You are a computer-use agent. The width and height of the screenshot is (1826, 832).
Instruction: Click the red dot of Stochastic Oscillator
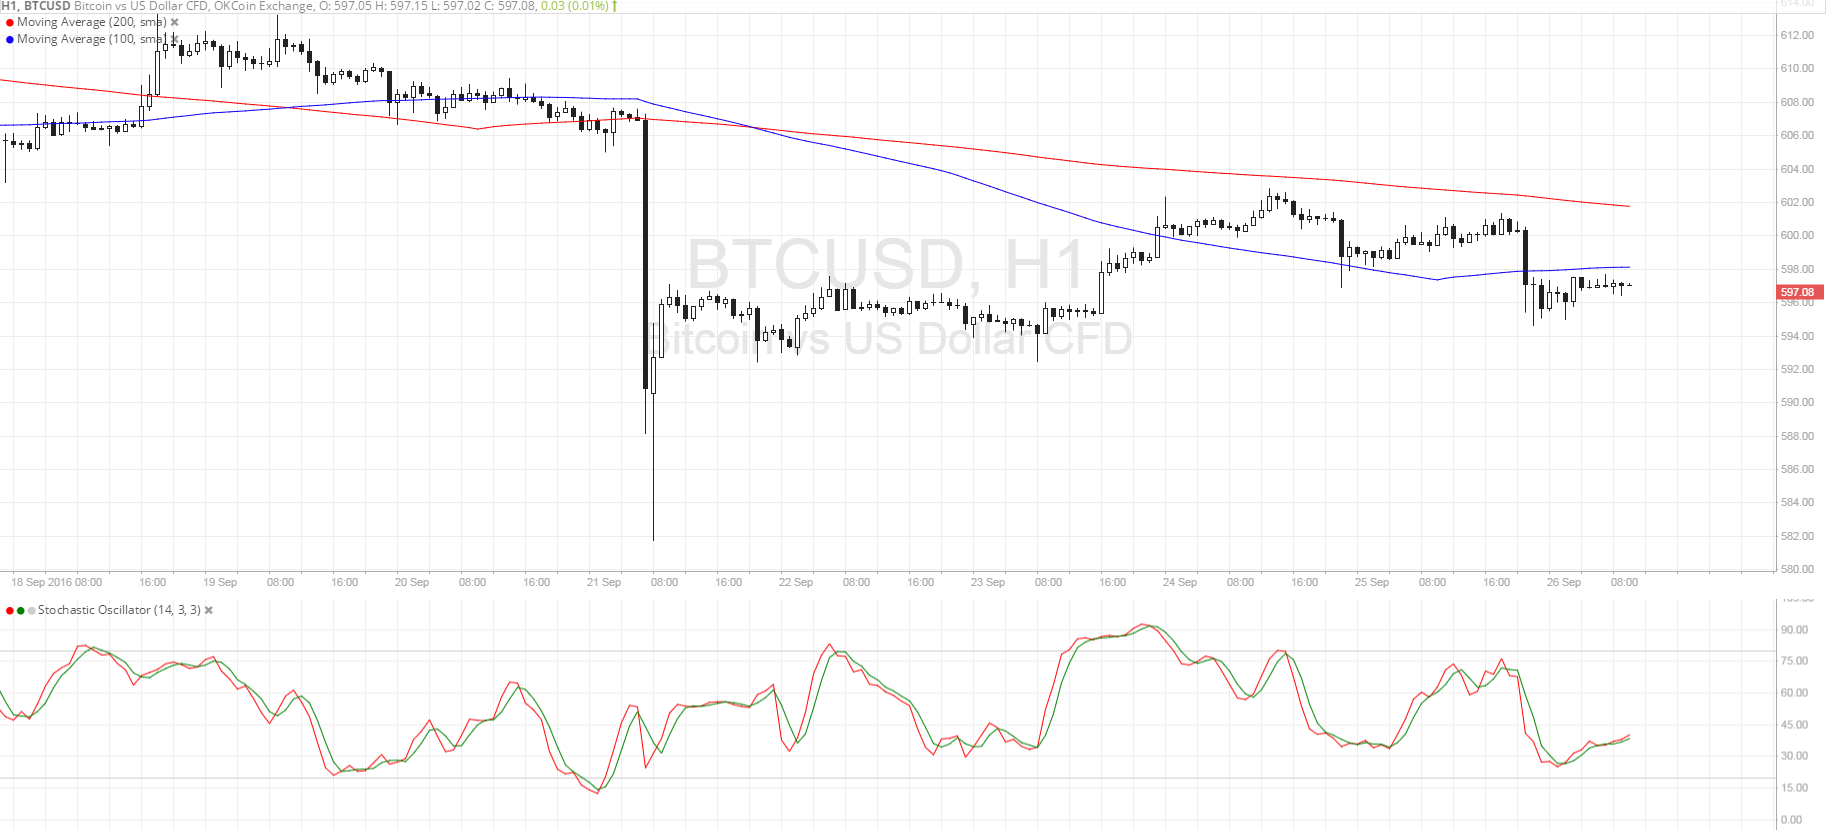10,610
